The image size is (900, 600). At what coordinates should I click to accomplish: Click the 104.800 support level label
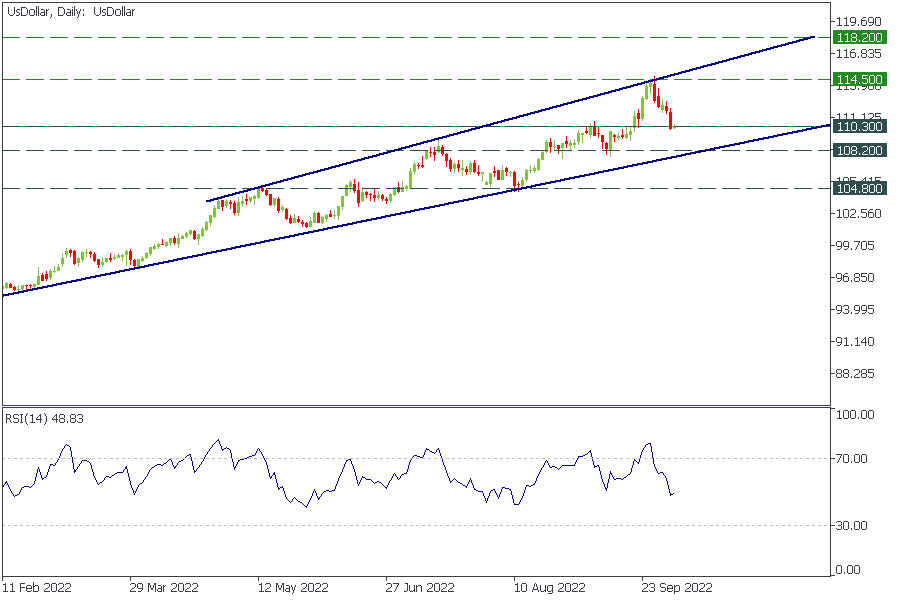(x=858, y=188)
